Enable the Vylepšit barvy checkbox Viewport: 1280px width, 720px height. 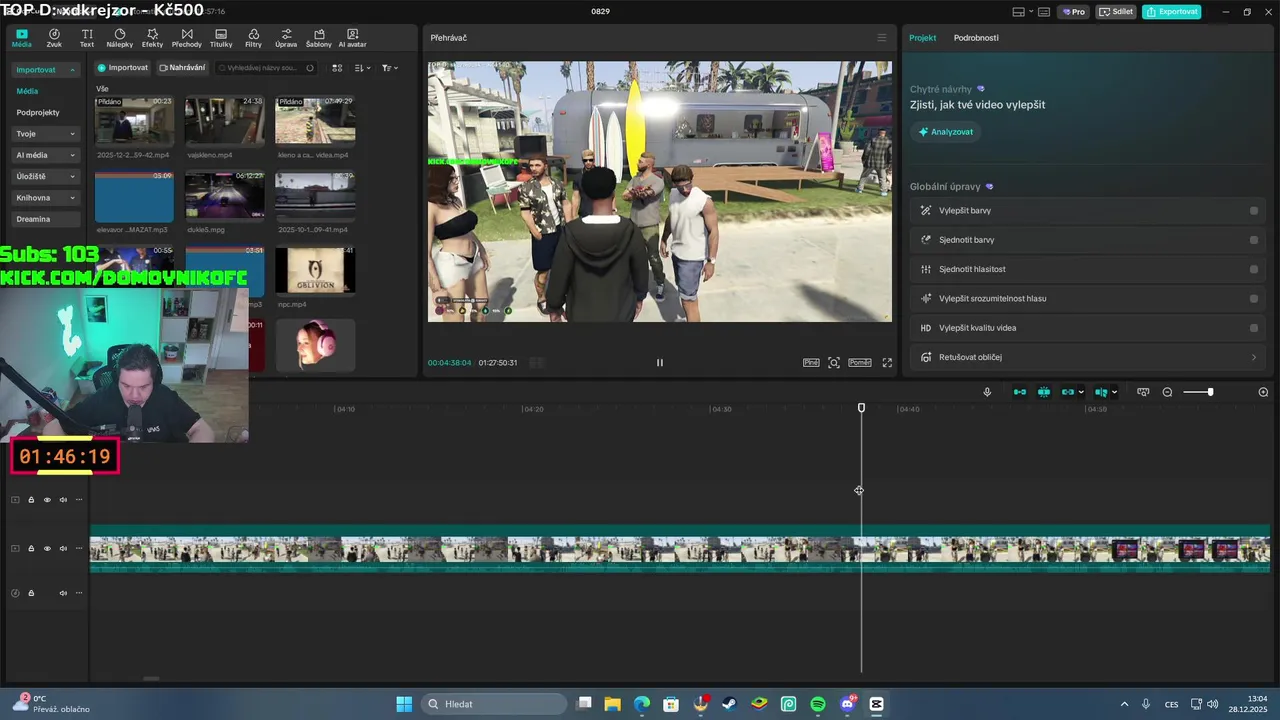coord(1254,211)
